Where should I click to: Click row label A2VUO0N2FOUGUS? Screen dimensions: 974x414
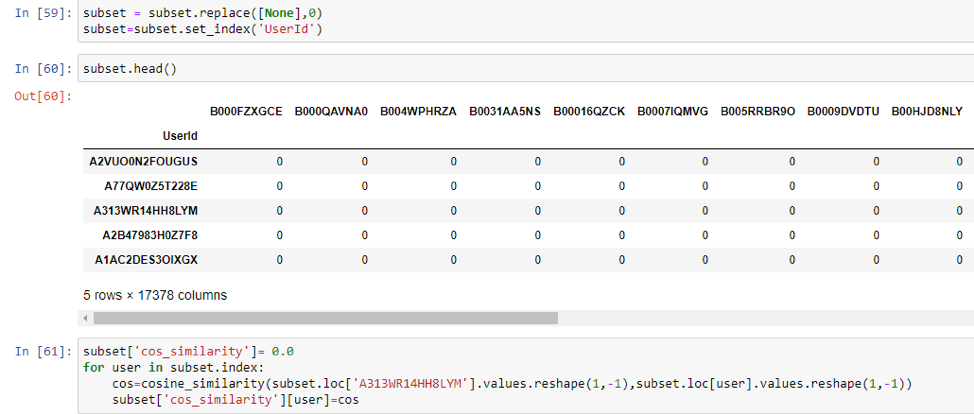tap(143, 162)
